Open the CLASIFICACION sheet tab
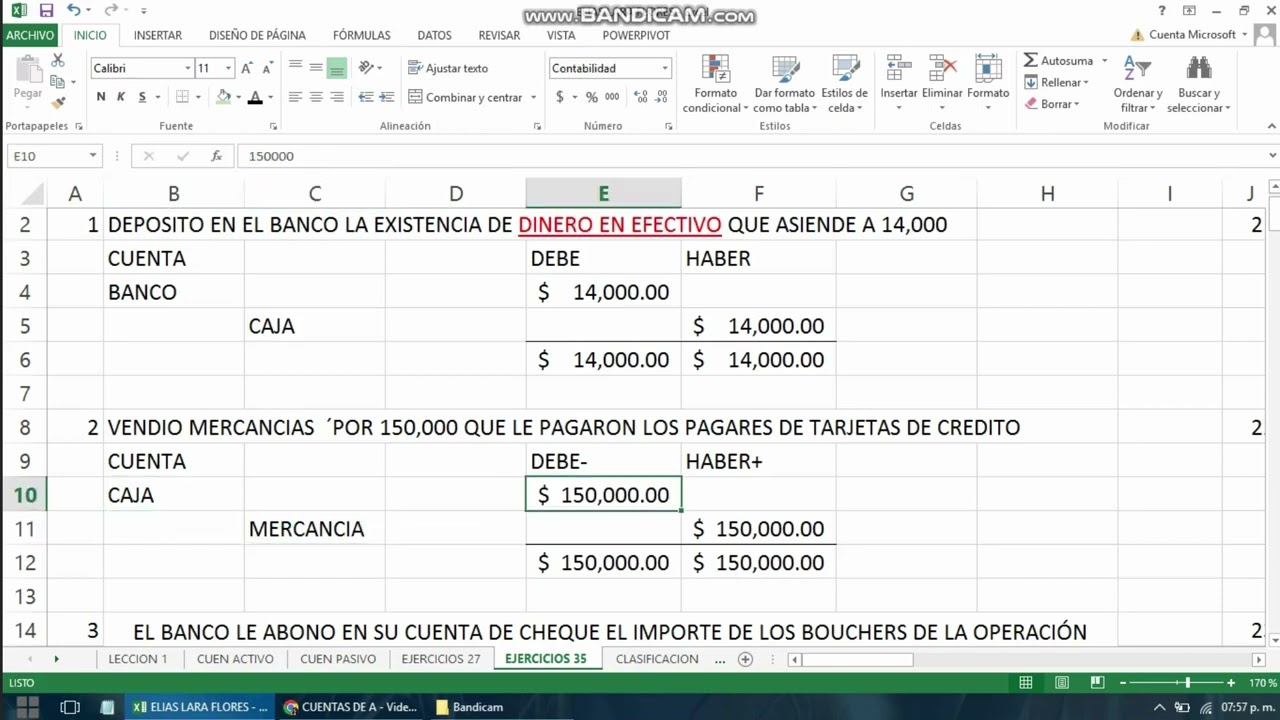The height and width of the screenshot is (720, 1280). click(x=657, y=659)
